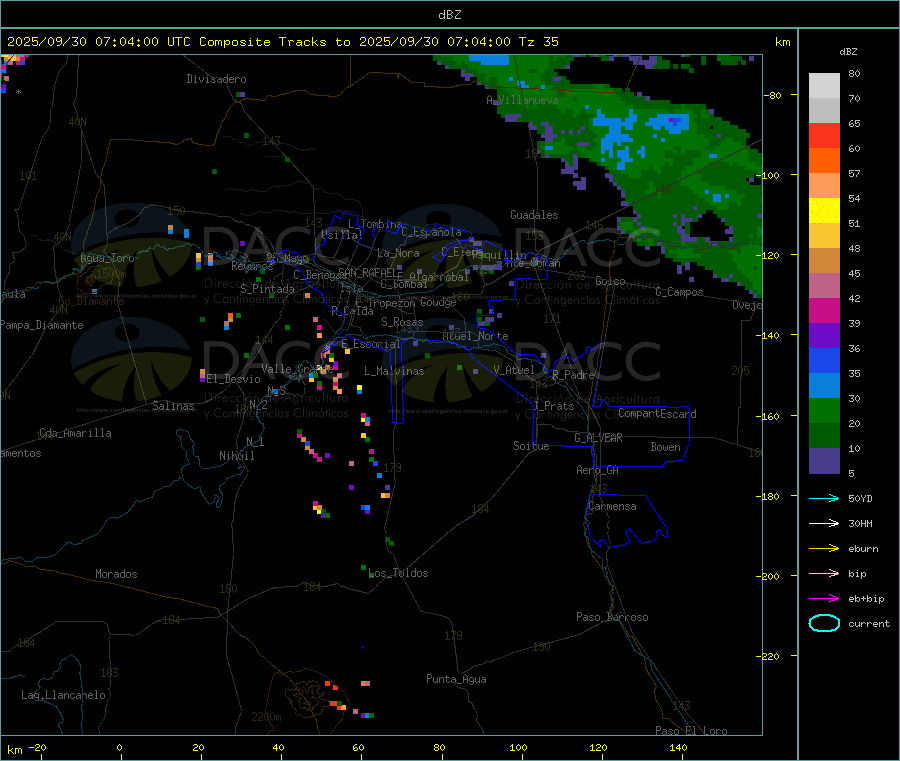Viewport: 900px width, 761px height.
Task: Click the C_Campos map label
Action: 680,292
